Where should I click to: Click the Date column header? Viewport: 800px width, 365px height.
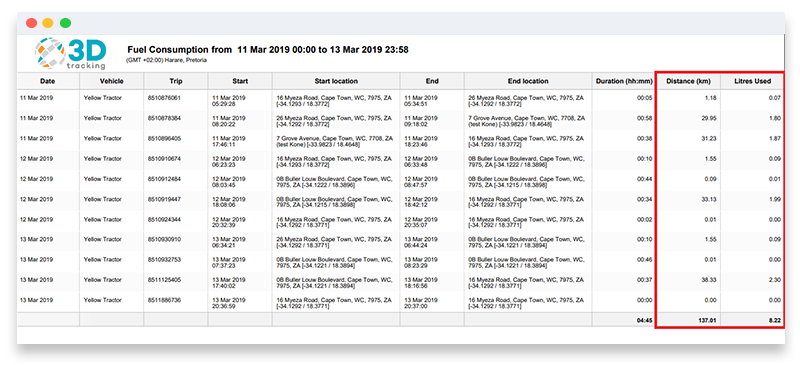[47, 81]
